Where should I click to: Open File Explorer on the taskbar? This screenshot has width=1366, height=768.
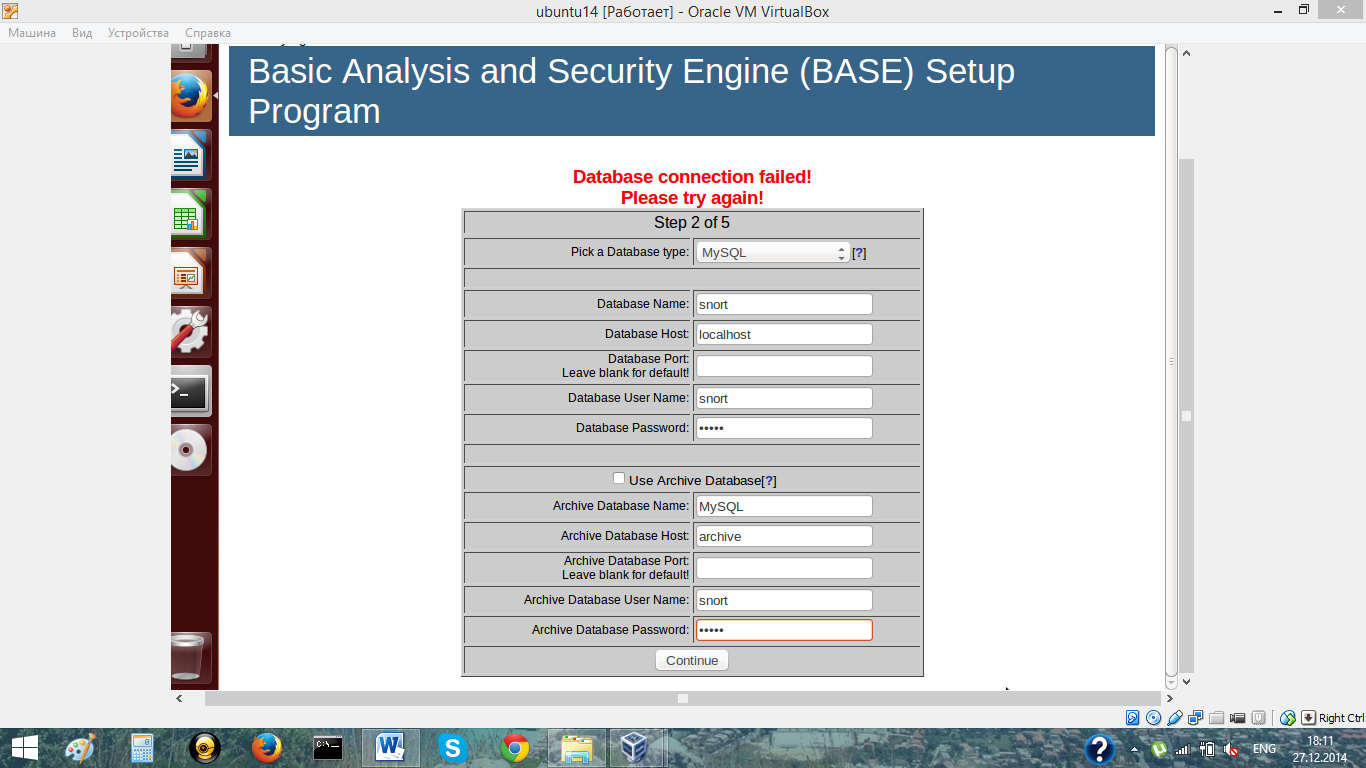coord(577,748)
